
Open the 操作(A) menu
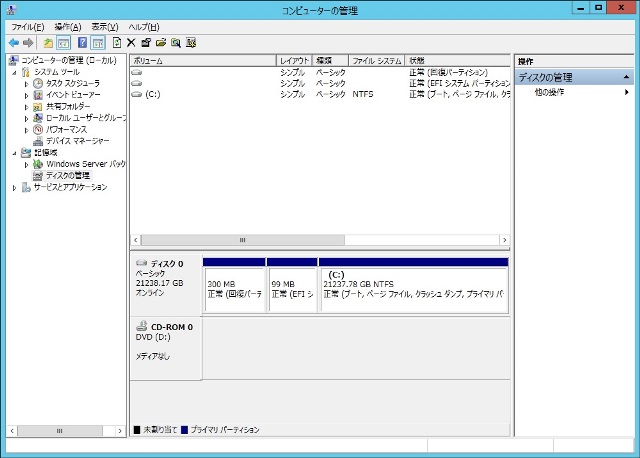[x=67, y=26]
